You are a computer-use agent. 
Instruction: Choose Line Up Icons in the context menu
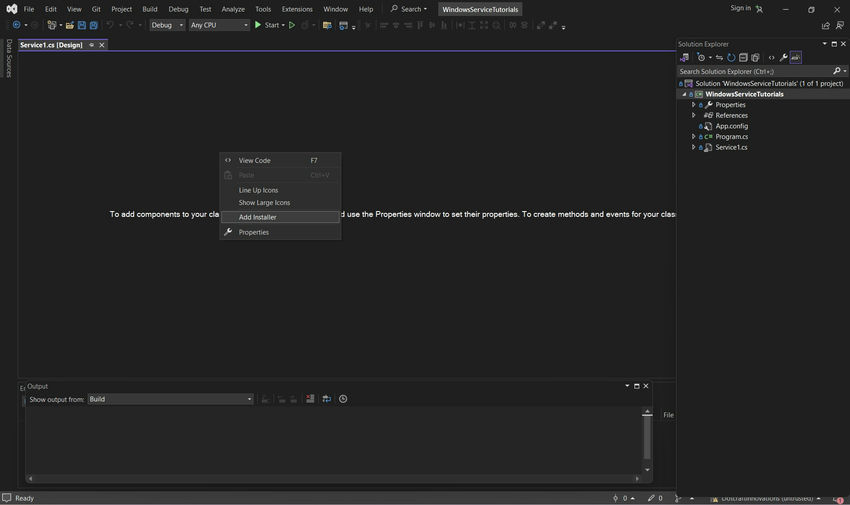[280, 190]
